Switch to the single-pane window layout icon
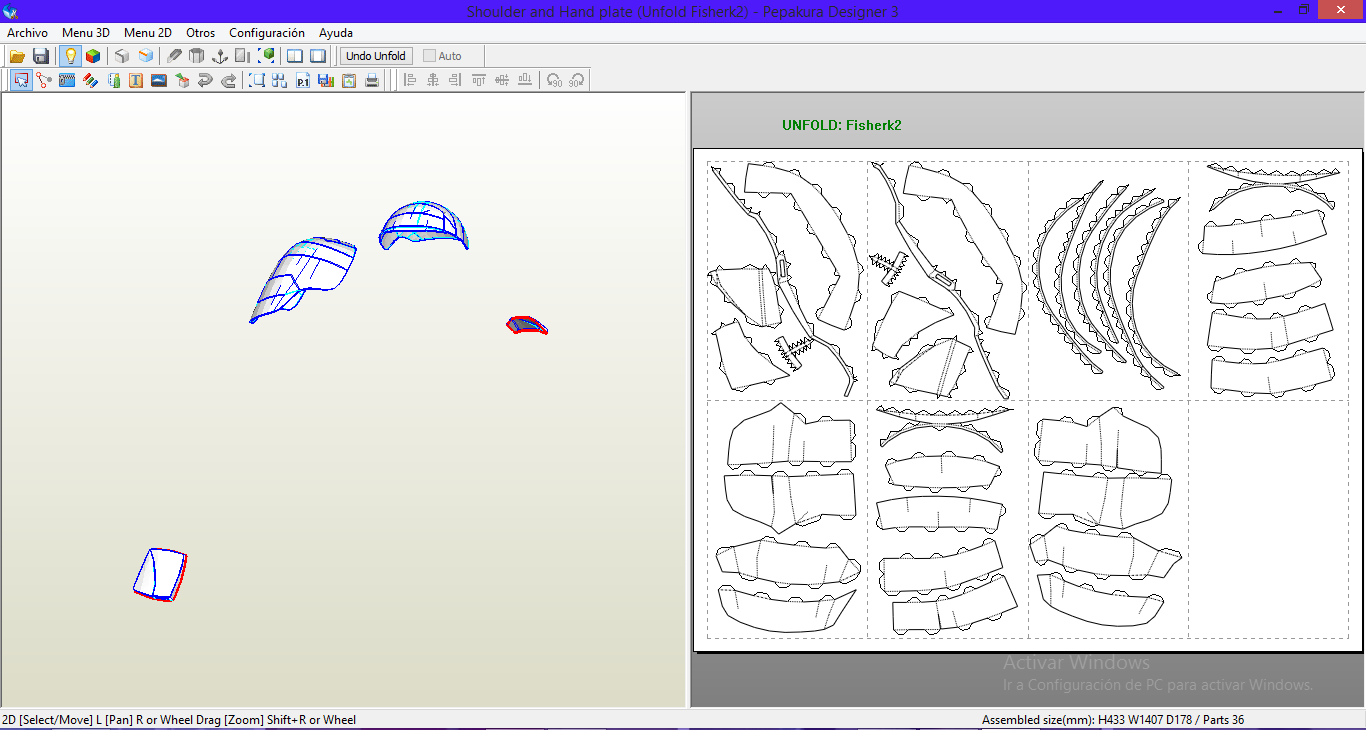 pos(318,56)
